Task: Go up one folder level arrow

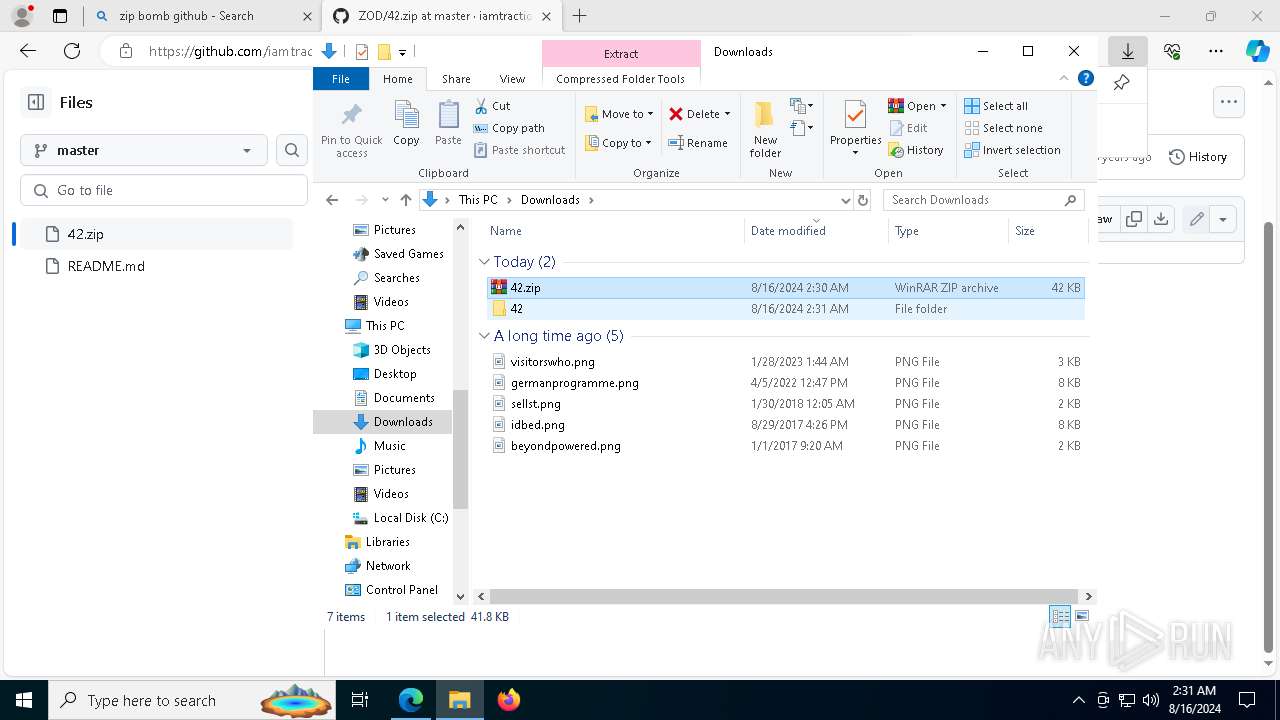Action: tap(405, 200)
